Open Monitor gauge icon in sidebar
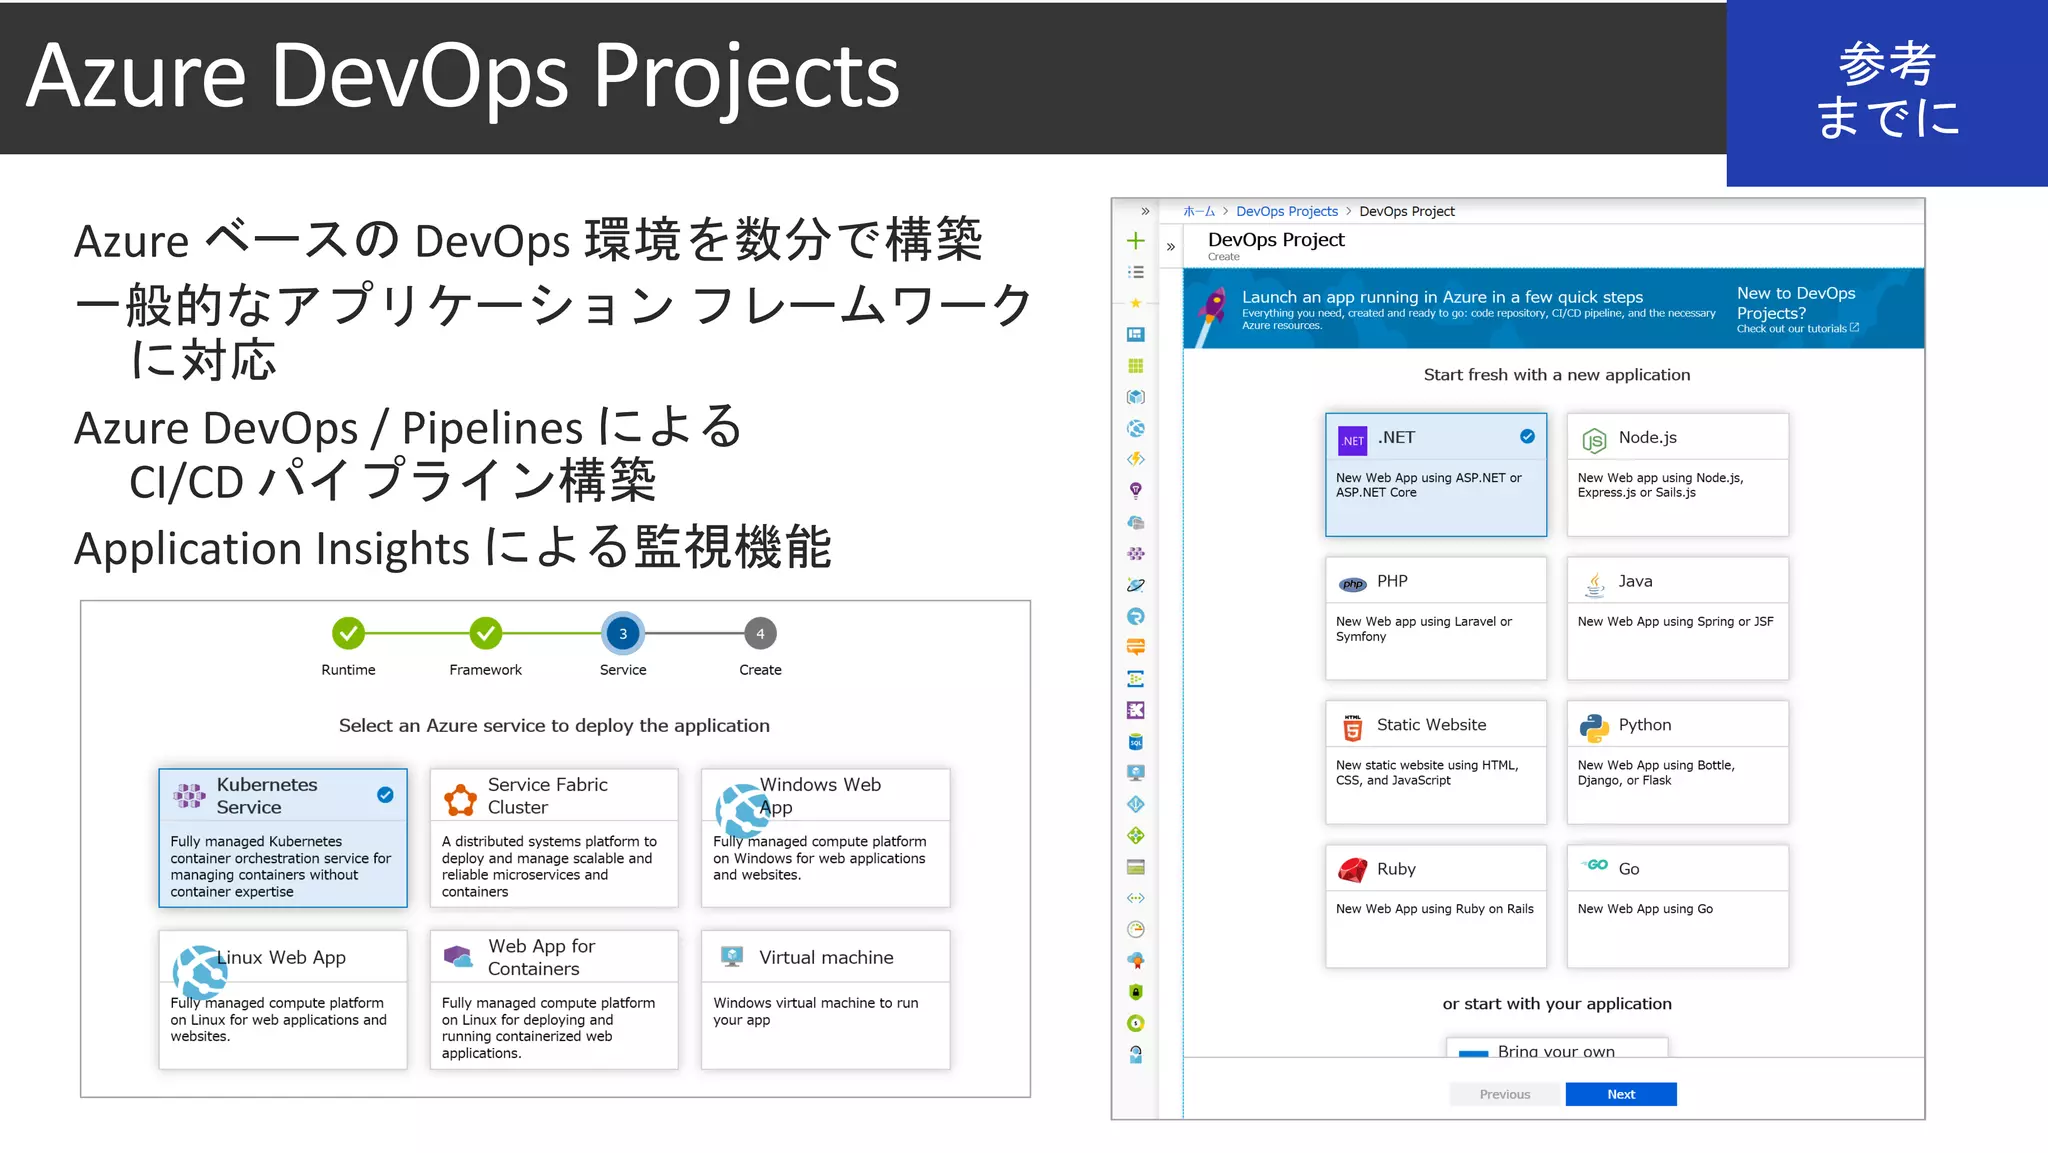Screen dimensions: 2048x1153 tap(1135, 929)
